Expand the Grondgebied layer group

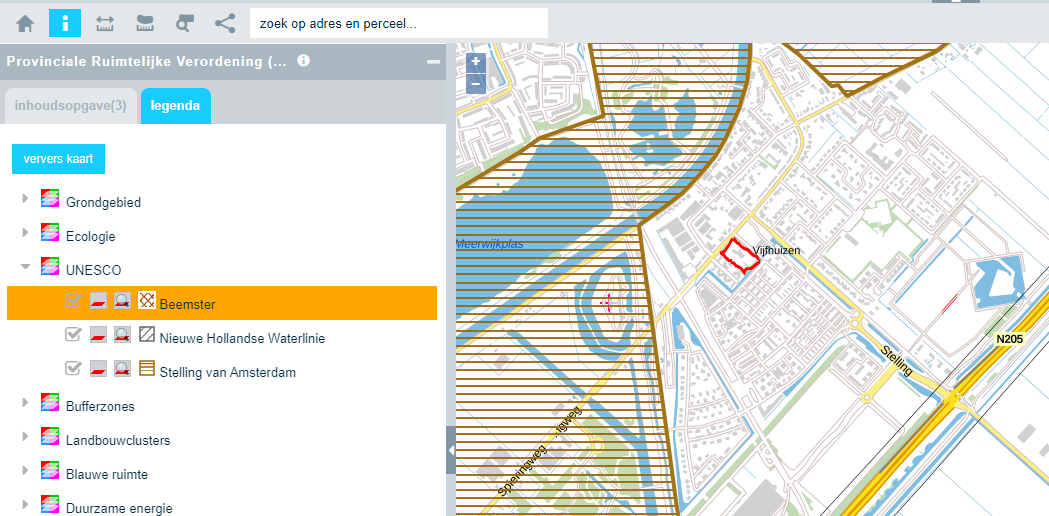point(26,200)
